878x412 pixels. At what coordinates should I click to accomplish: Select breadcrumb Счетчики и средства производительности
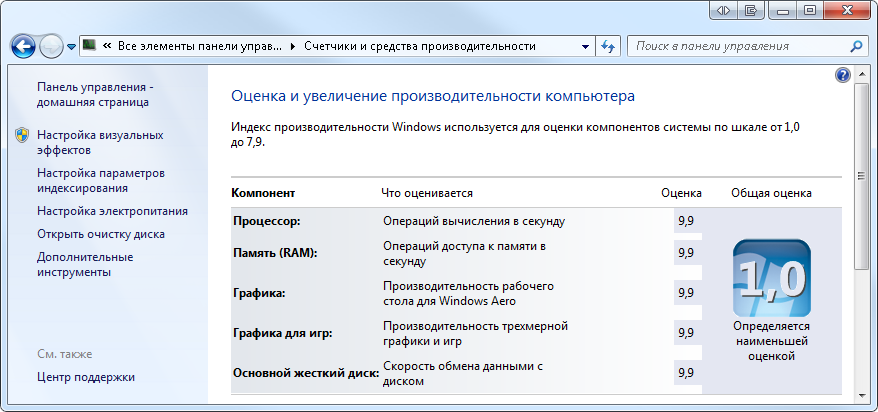point(420,46)
